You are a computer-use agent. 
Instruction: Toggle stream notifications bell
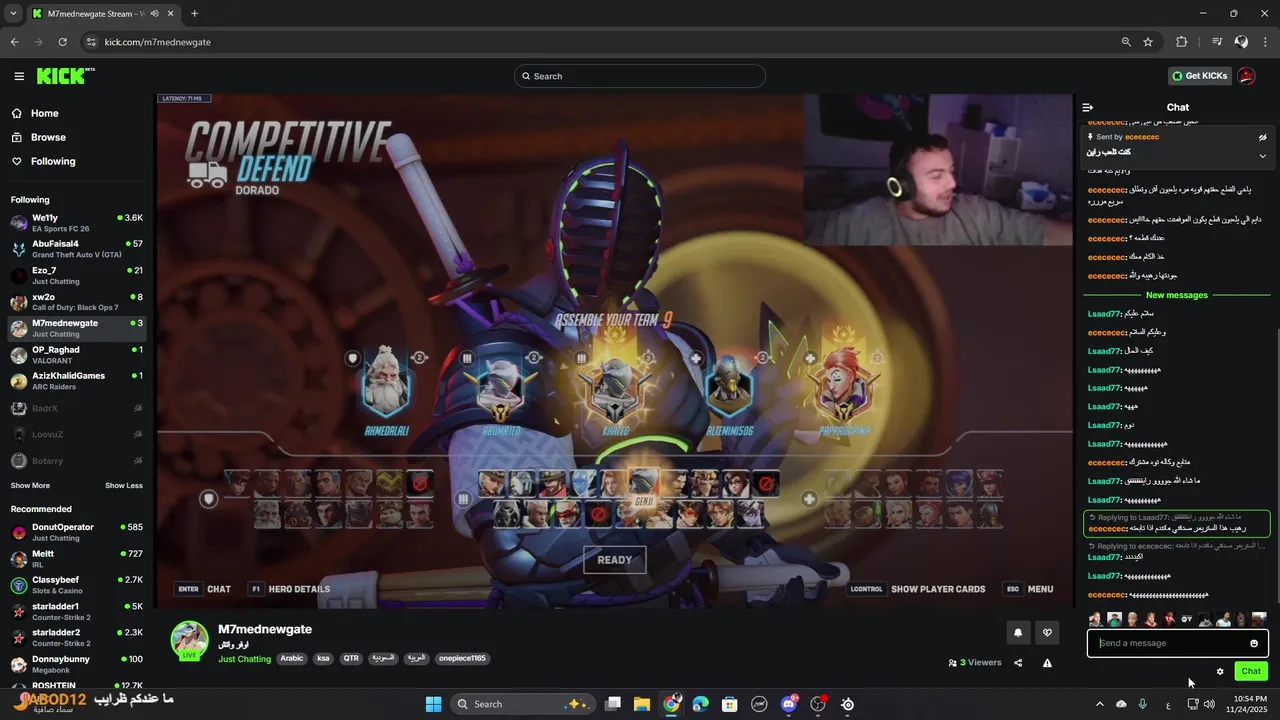pyautogui.click(x=1018, y=632)
